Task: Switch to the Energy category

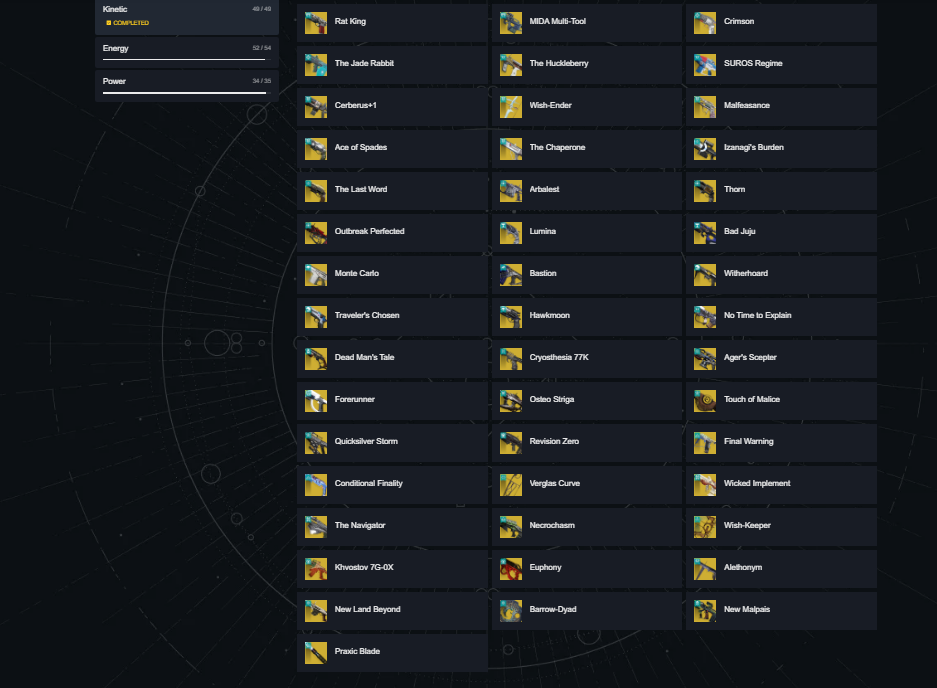Action: click(x=187, y=53)
